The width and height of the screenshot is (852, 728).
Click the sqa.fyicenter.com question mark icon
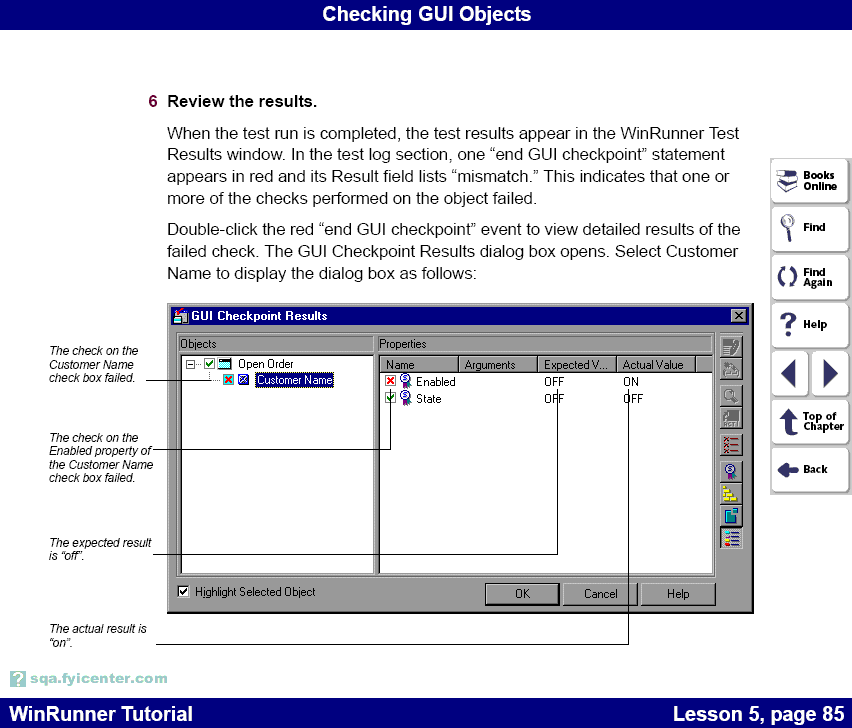tap(17, 679)
